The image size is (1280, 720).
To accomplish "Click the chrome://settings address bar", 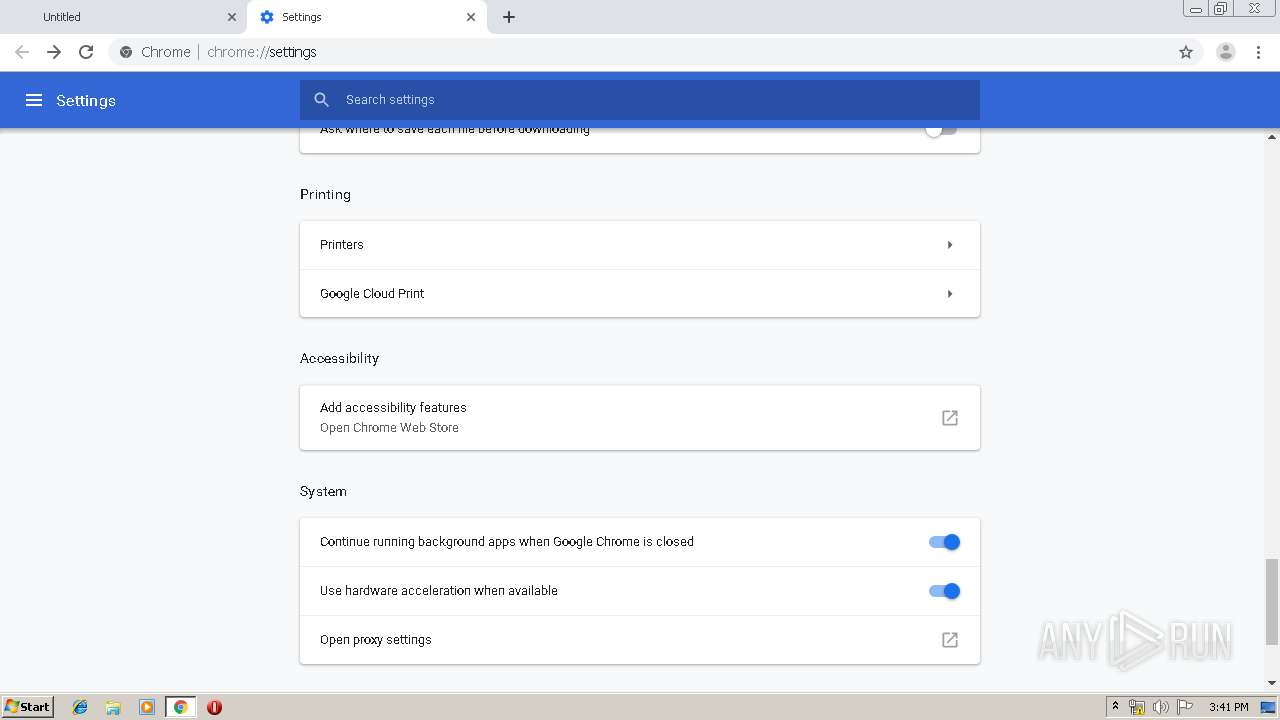I will coord(640,52).
